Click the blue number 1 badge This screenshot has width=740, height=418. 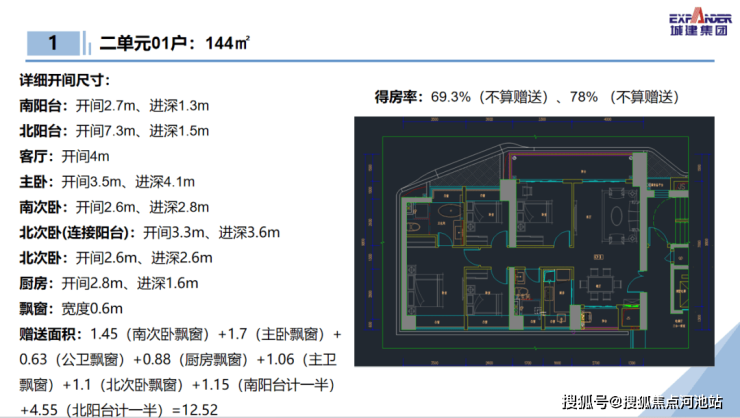pos(53,43)
